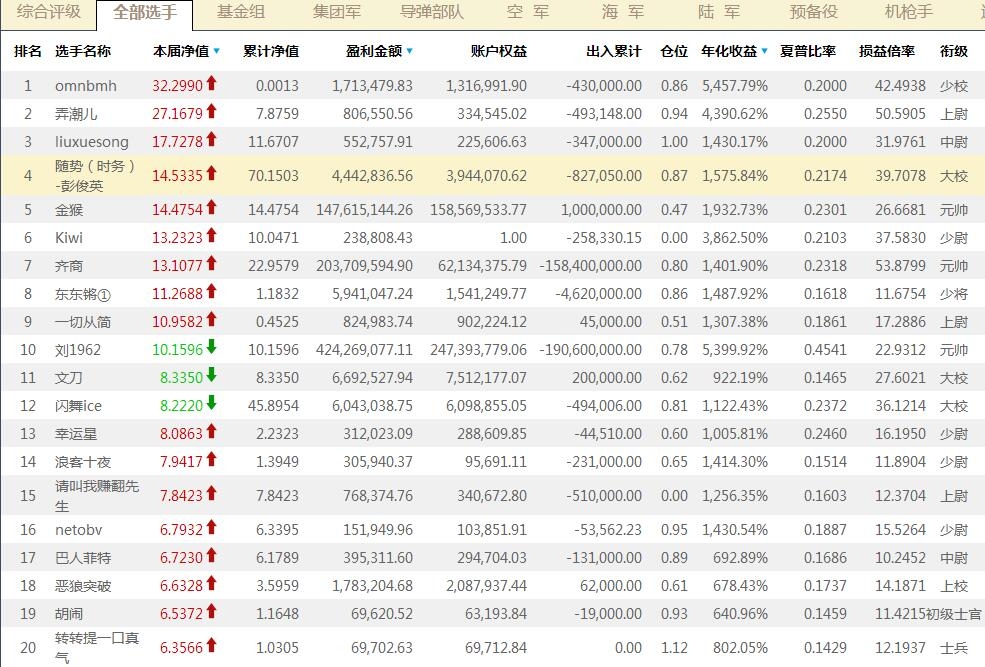The width and height of the screenshot is (985, 667).
Task: Switch to the 综合评级 tab
Action: pyautogui.click(x=49, y=13)
